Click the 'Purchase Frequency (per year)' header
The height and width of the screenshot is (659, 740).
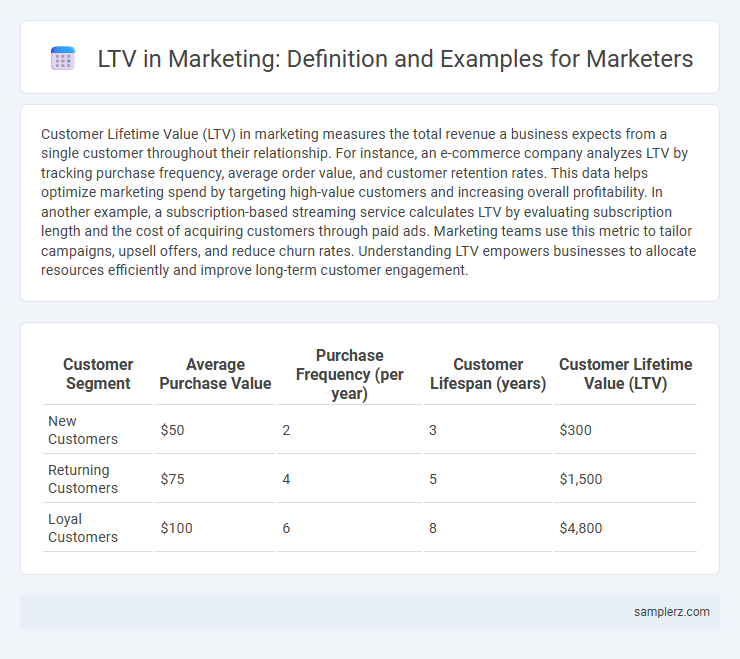pyautogui.click(x=349, y=374)
